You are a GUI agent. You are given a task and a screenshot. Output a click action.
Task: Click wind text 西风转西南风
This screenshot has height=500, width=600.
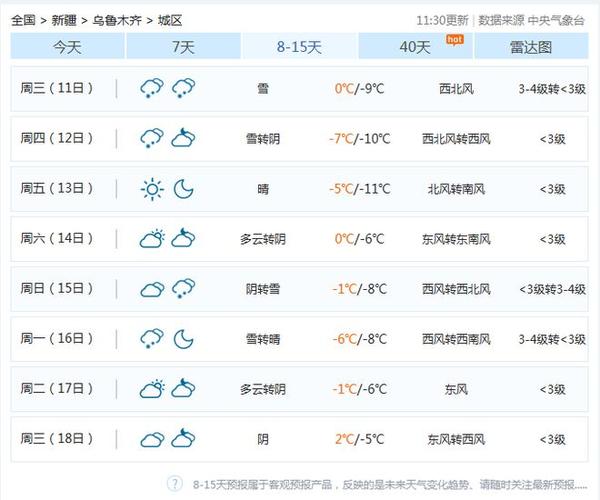(x=456, y=339)
